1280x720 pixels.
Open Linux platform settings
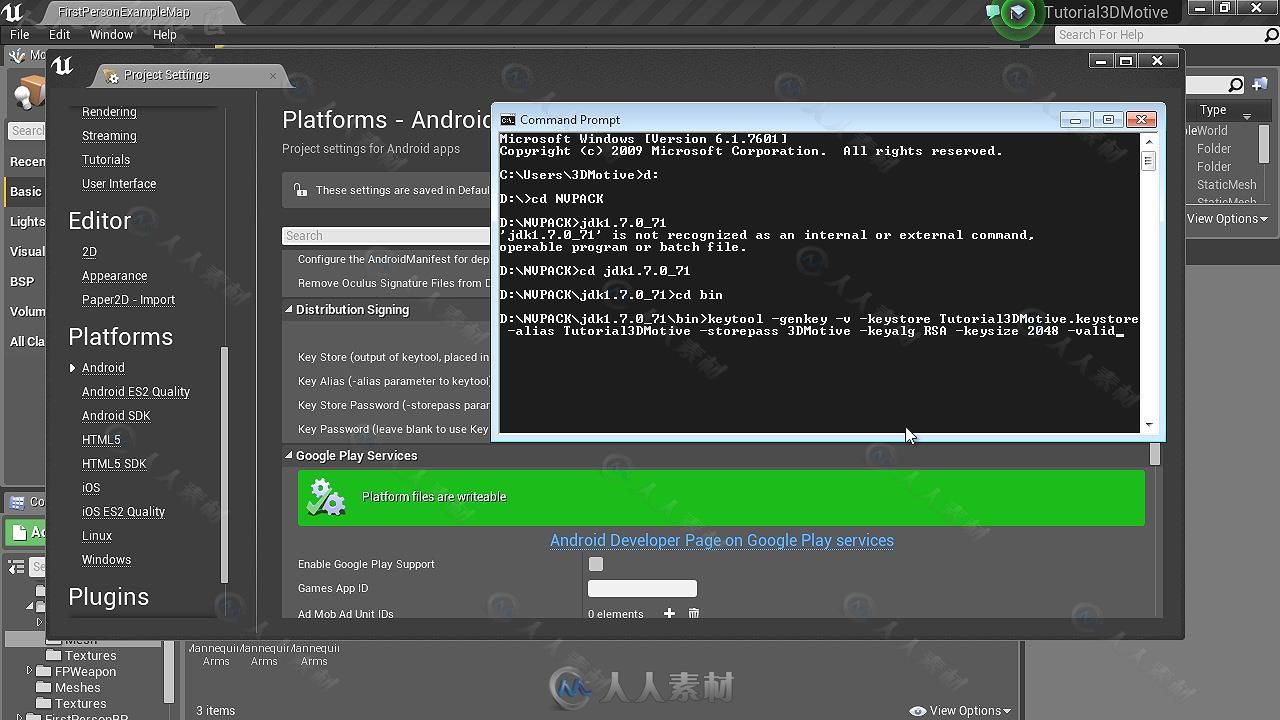(97, 536)
